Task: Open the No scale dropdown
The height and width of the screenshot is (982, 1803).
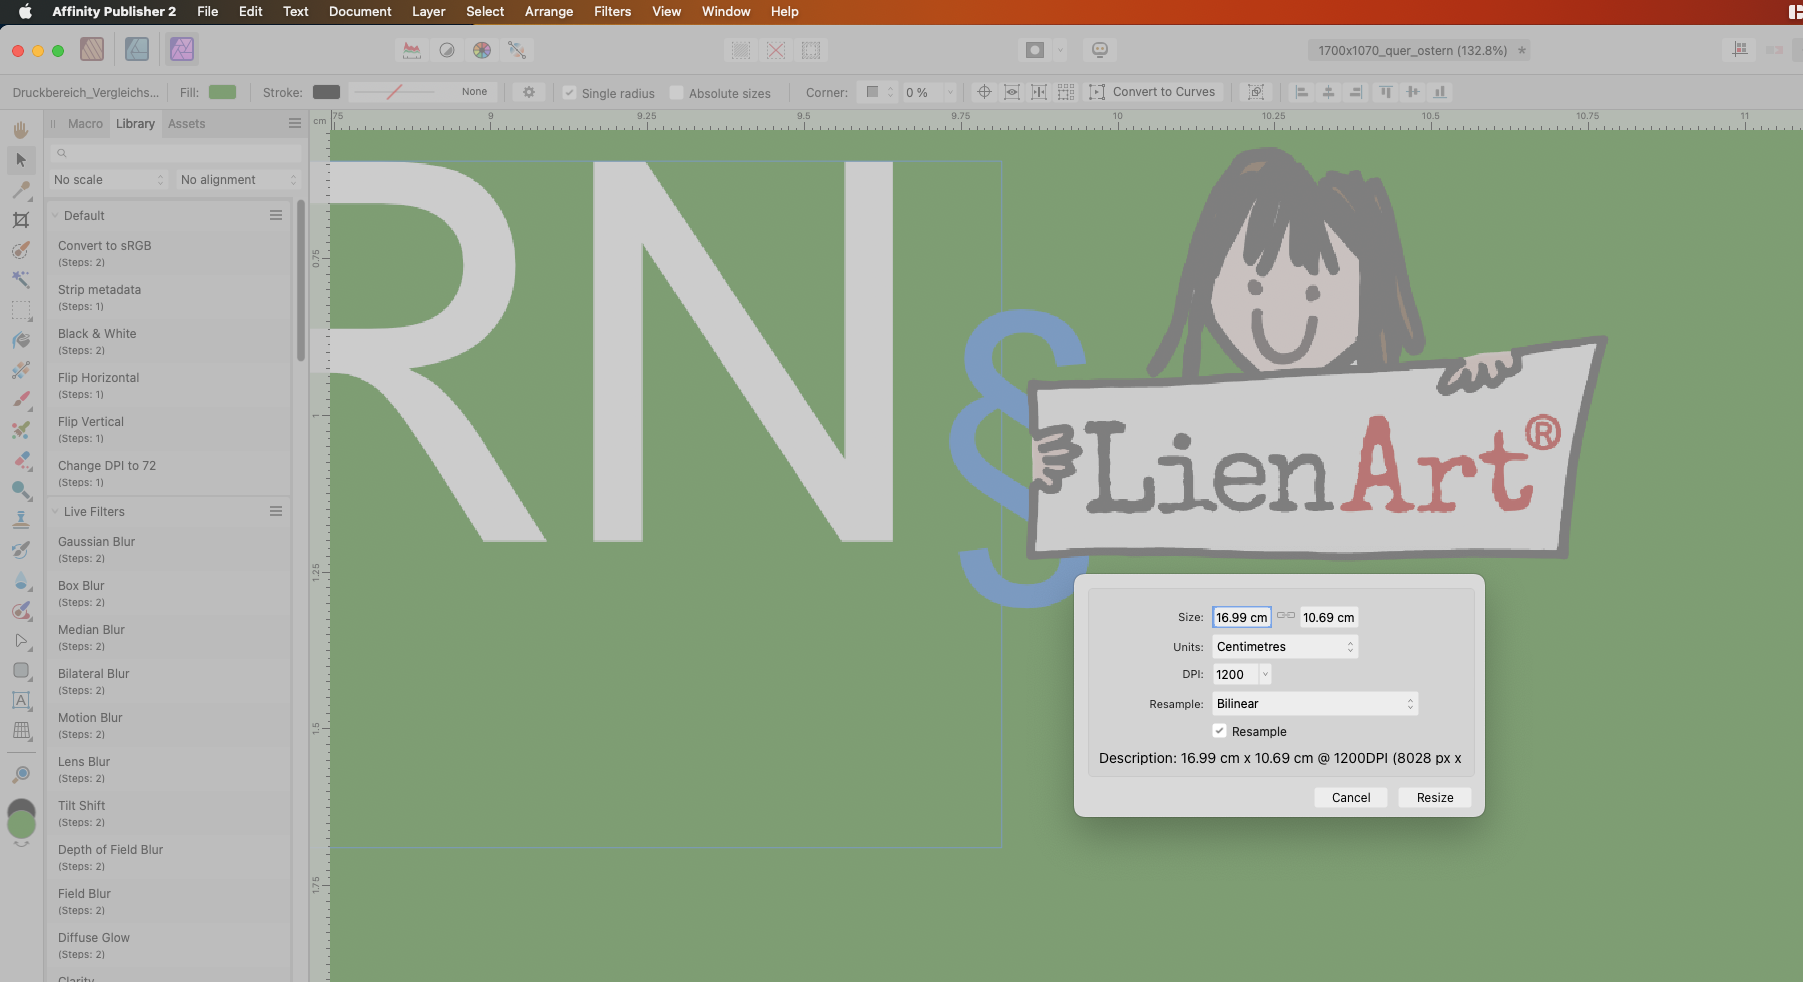Action: click(108, 180)
